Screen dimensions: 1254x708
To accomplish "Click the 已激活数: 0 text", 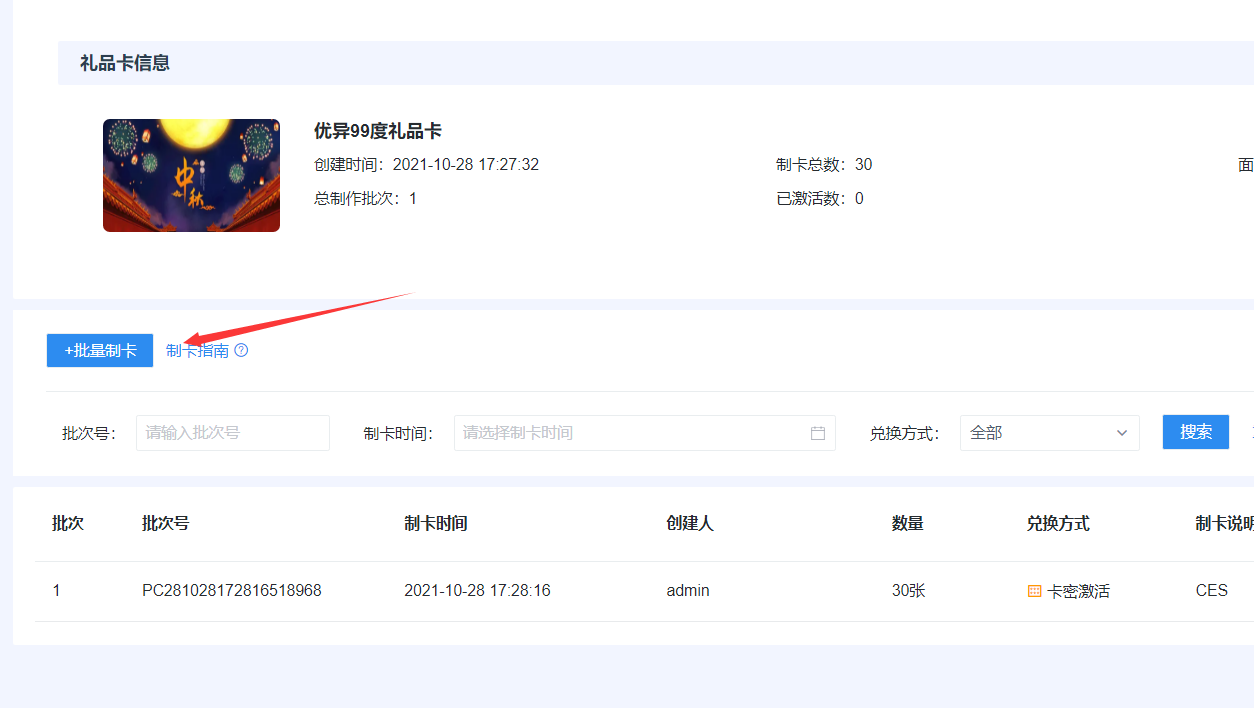I will pyautogui.click(x=820, y=199).
